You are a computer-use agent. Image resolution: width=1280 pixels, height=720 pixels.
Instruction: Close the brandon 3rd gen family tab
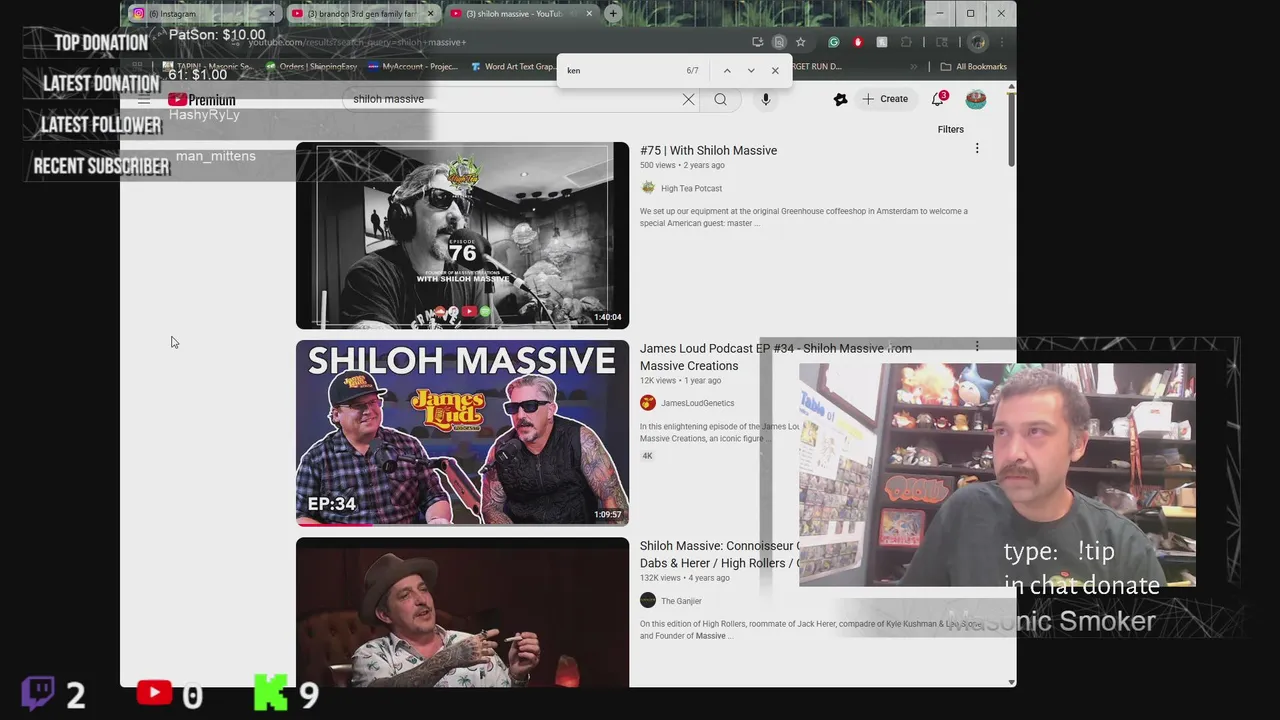[431, 14]
